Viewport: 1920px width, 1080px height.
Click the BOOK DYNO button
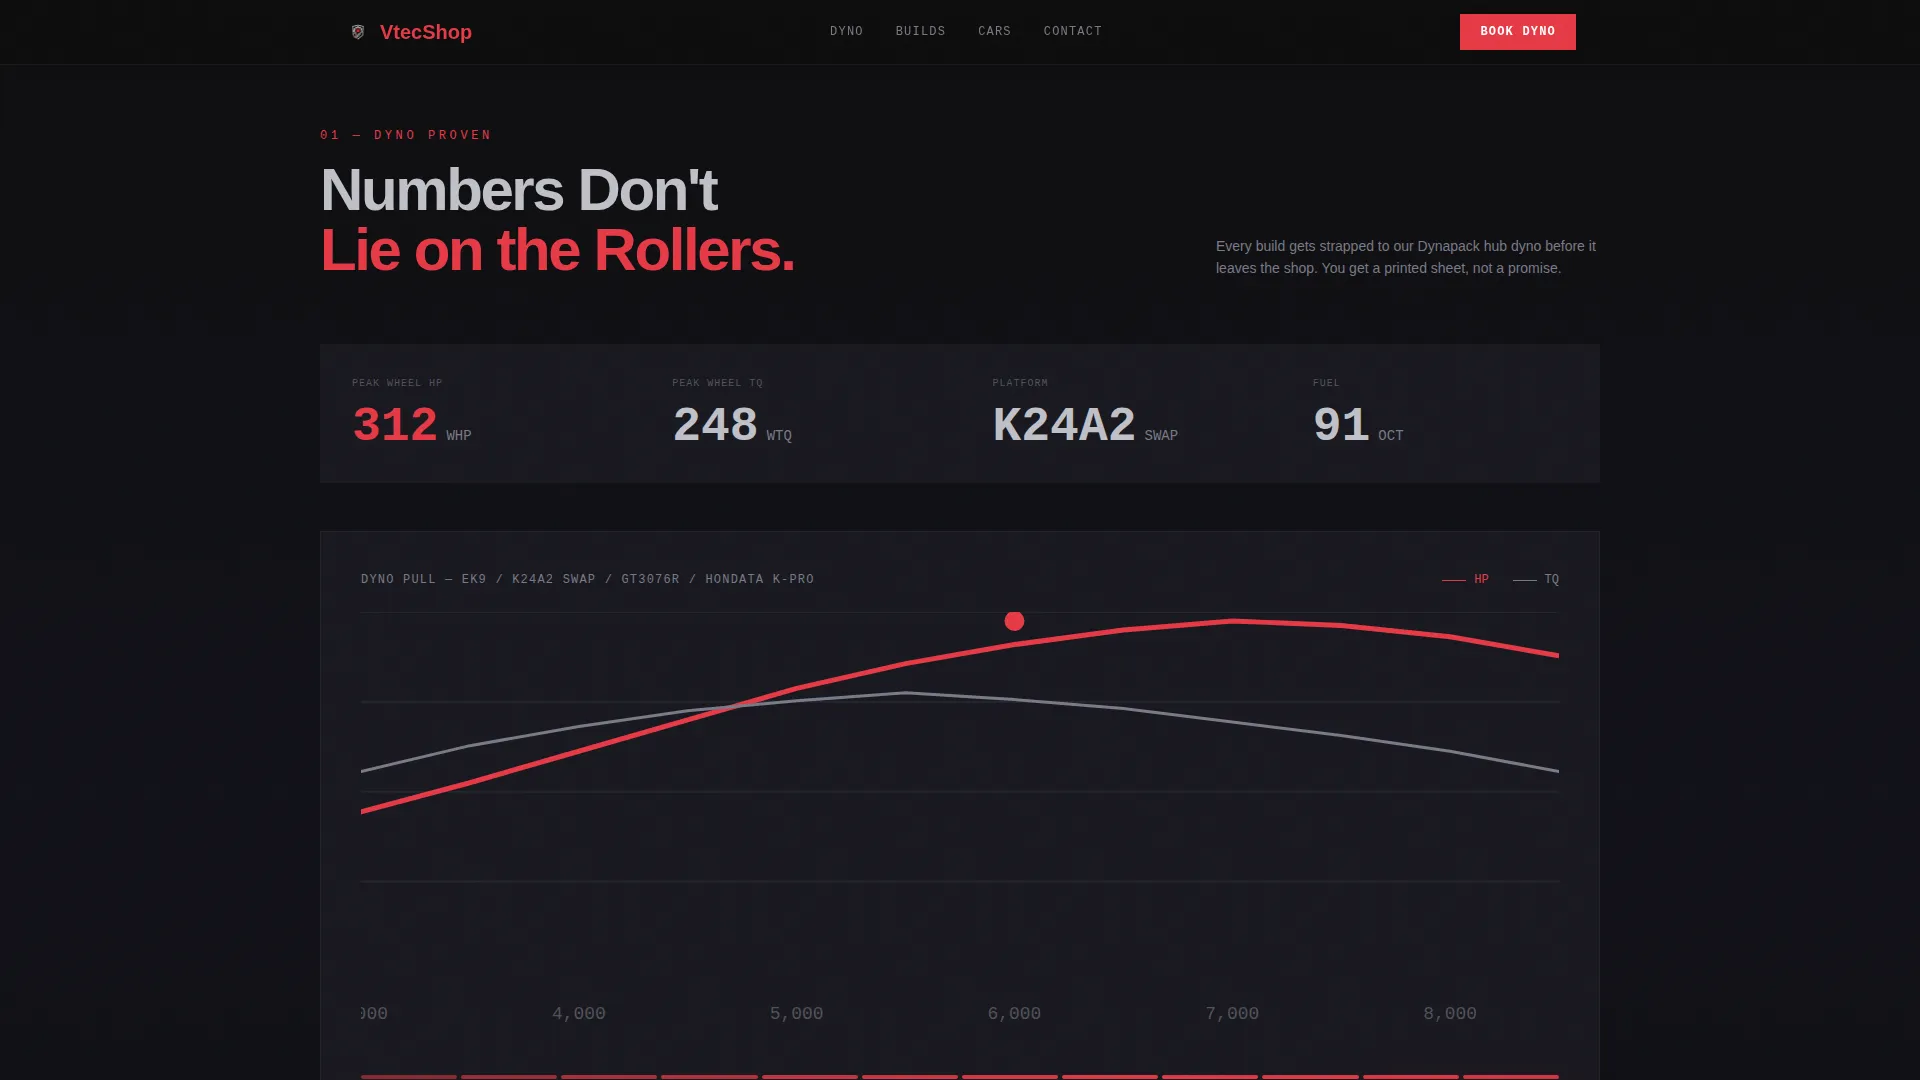[x=1517, y=32]
